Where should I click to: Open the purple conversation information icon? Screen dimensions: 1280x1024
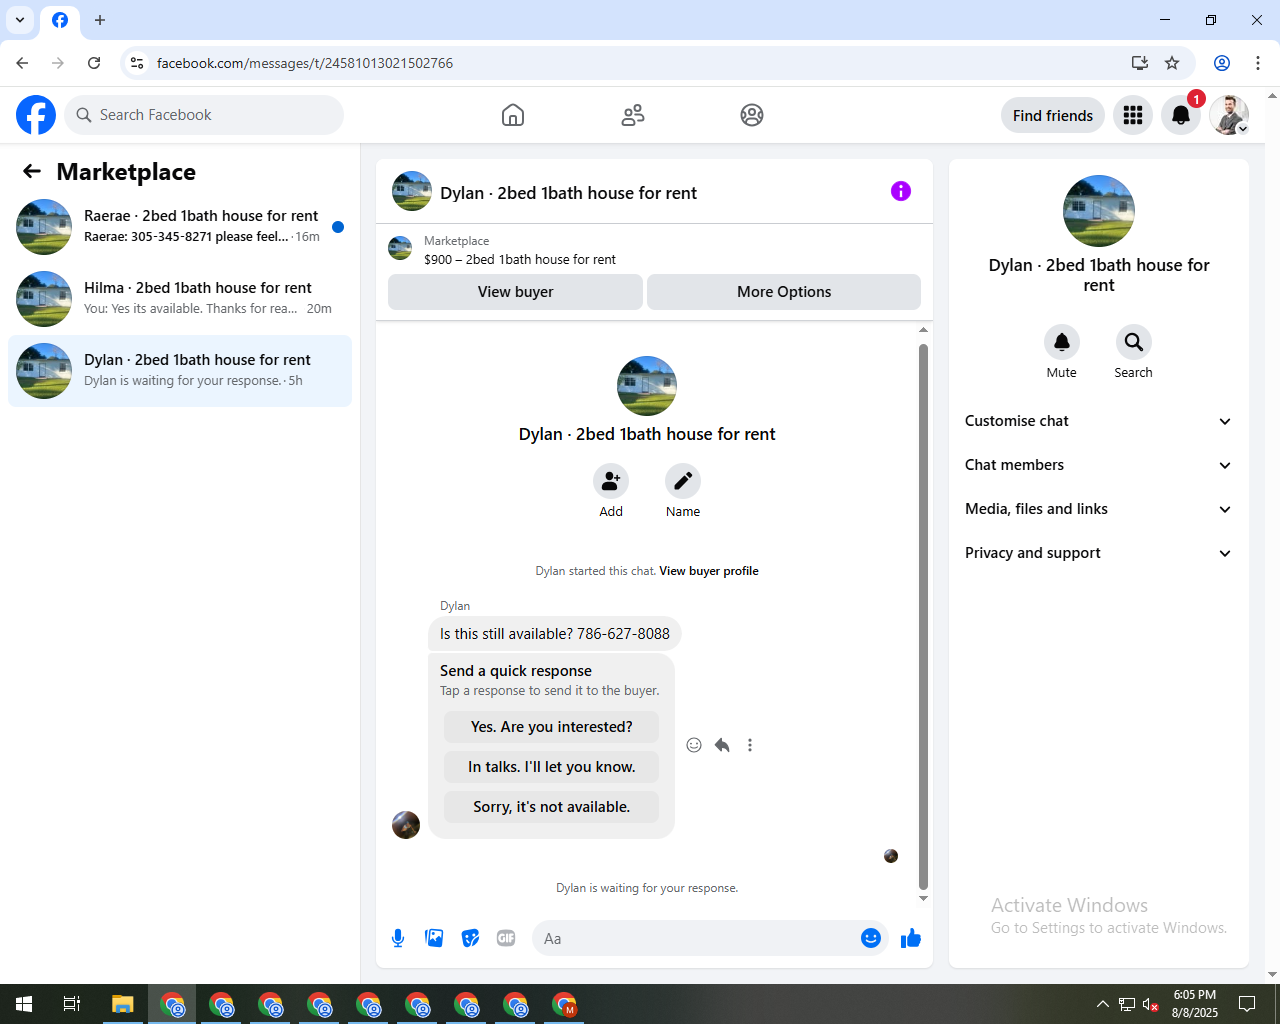point(901,191)
